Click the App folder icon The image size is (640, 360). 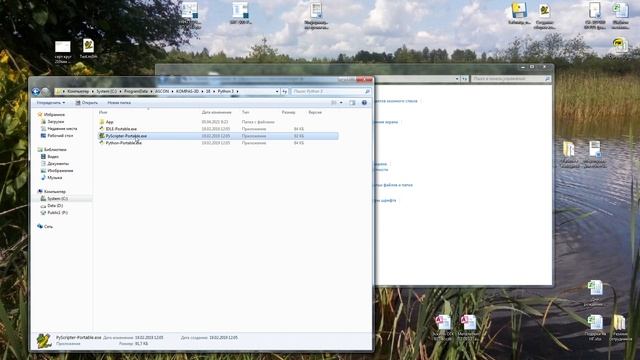[102, 122]
